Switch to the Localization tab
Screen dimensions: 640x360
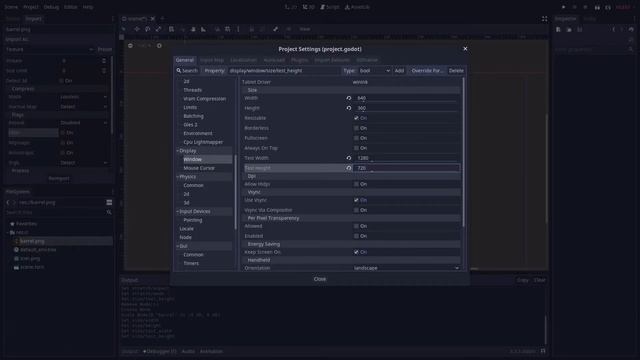click(243, 60)
